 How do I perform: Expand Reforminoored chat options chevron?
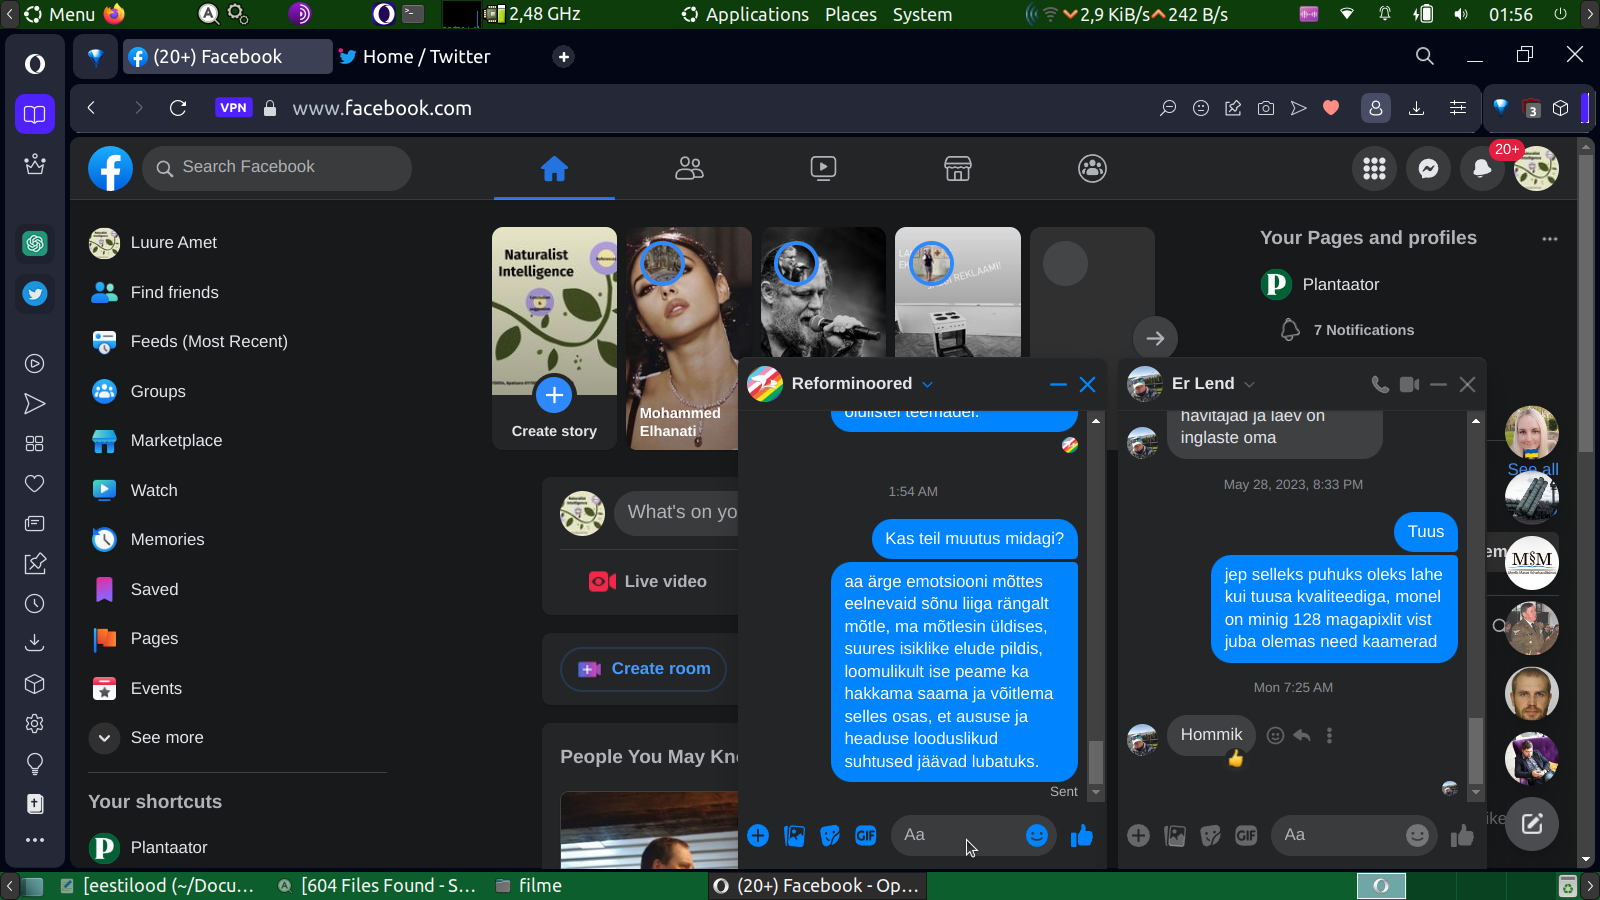tap(927, 385)
